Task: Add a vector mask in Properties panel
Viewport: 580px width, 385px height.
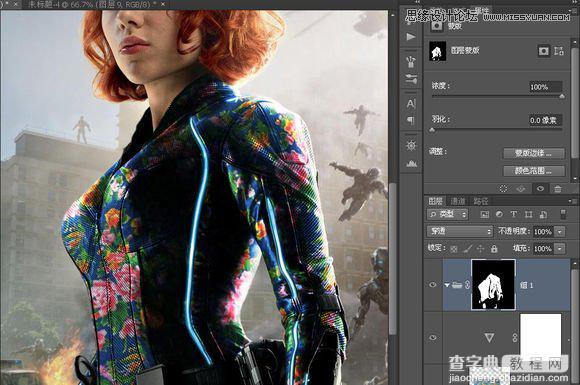Action: click(x=559, y=51)
